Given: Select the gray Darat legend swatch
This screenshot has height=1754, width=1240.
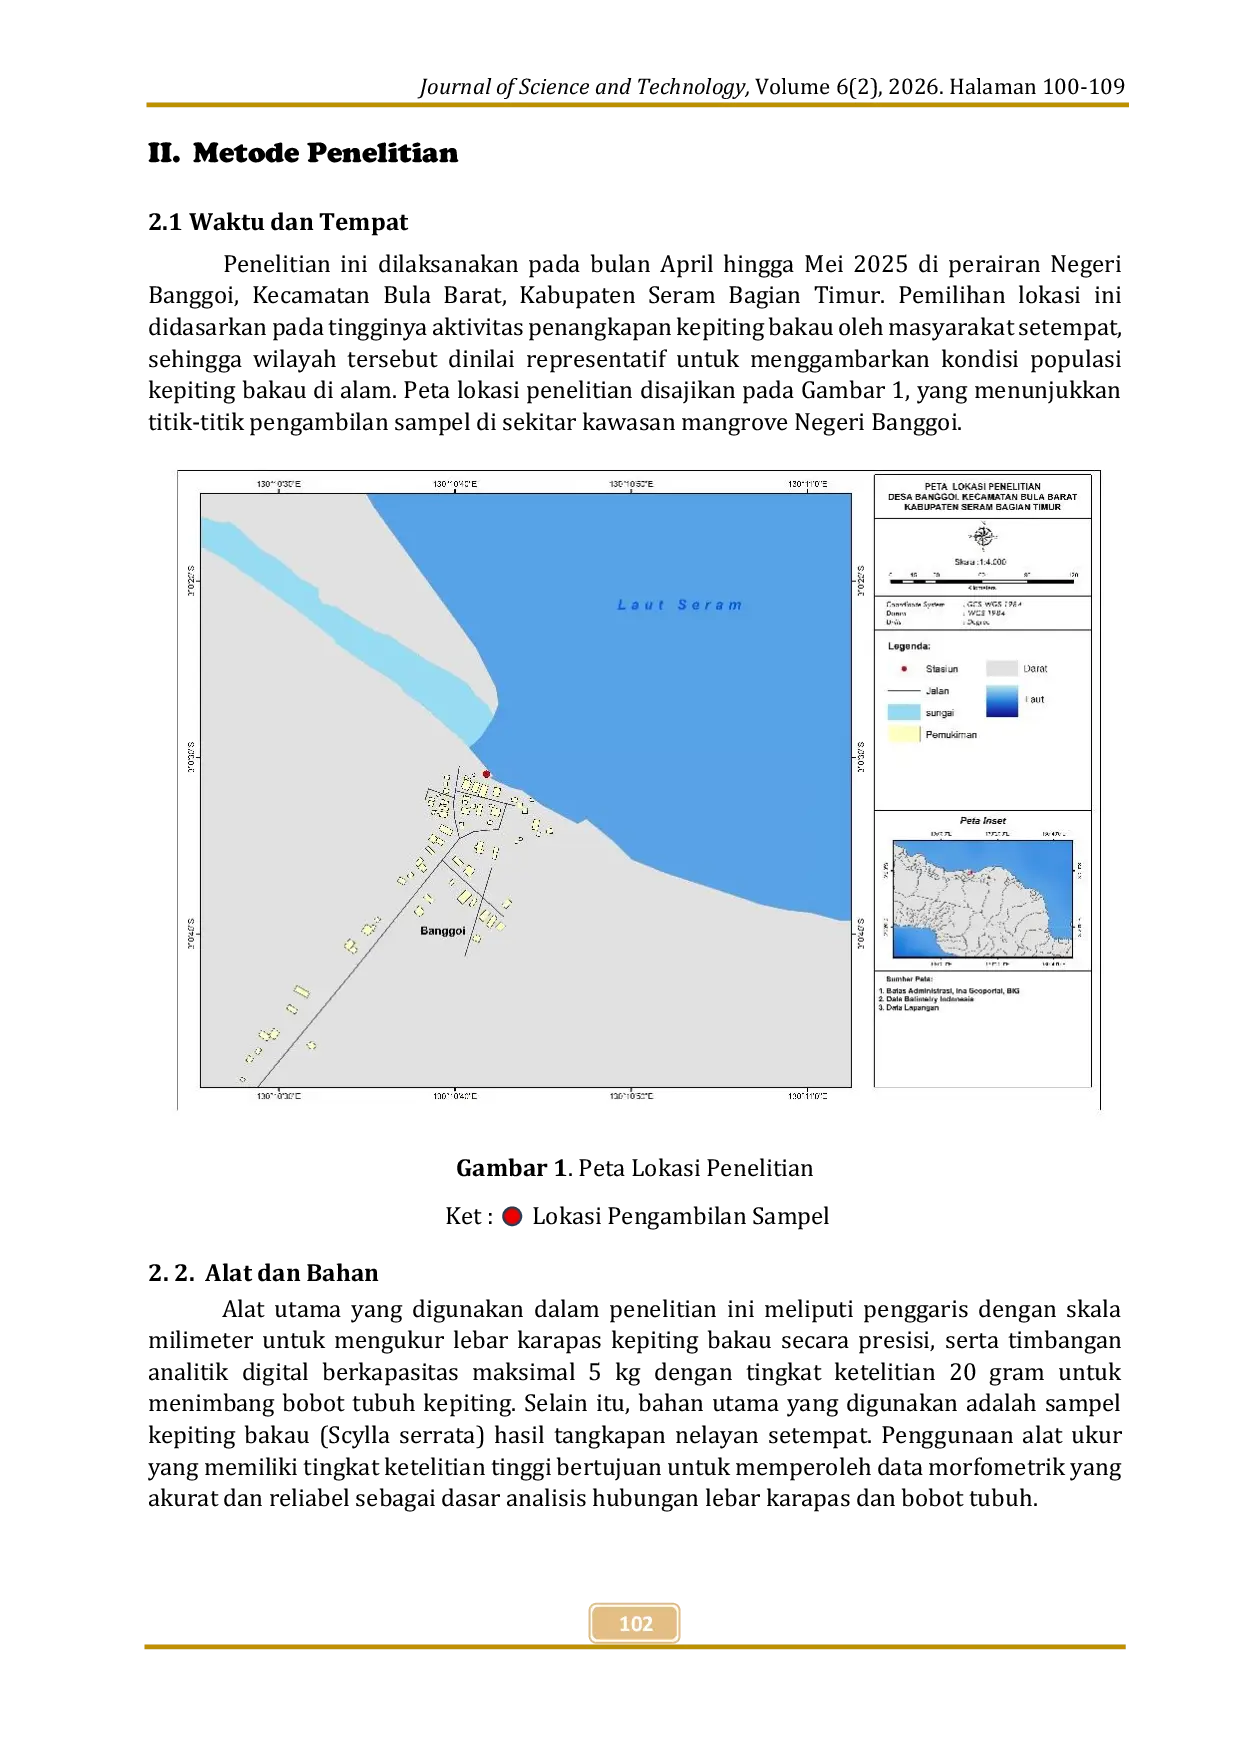Looking at the screenshot, I should (x=1002, y=669).
